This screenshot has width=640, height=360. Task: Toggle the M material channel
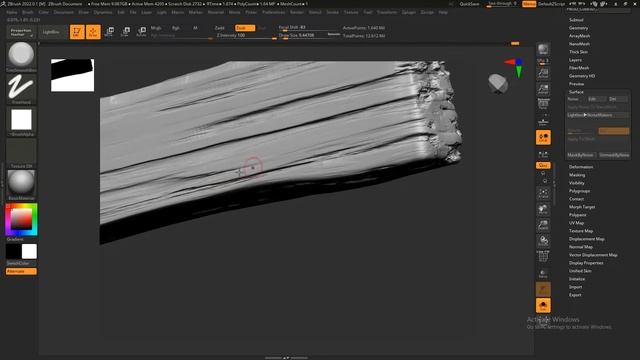point(195,28)
